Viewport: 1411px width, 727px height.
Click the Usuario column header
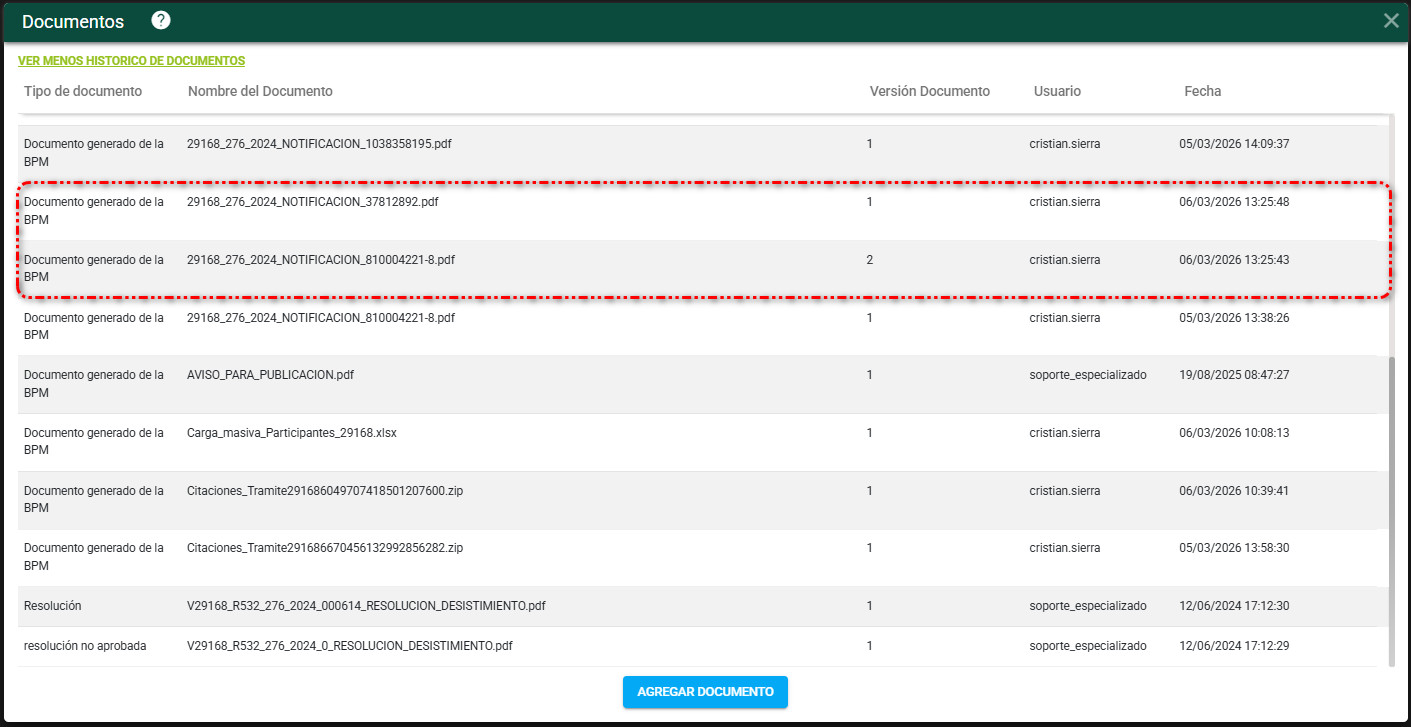coord(1057,91)
